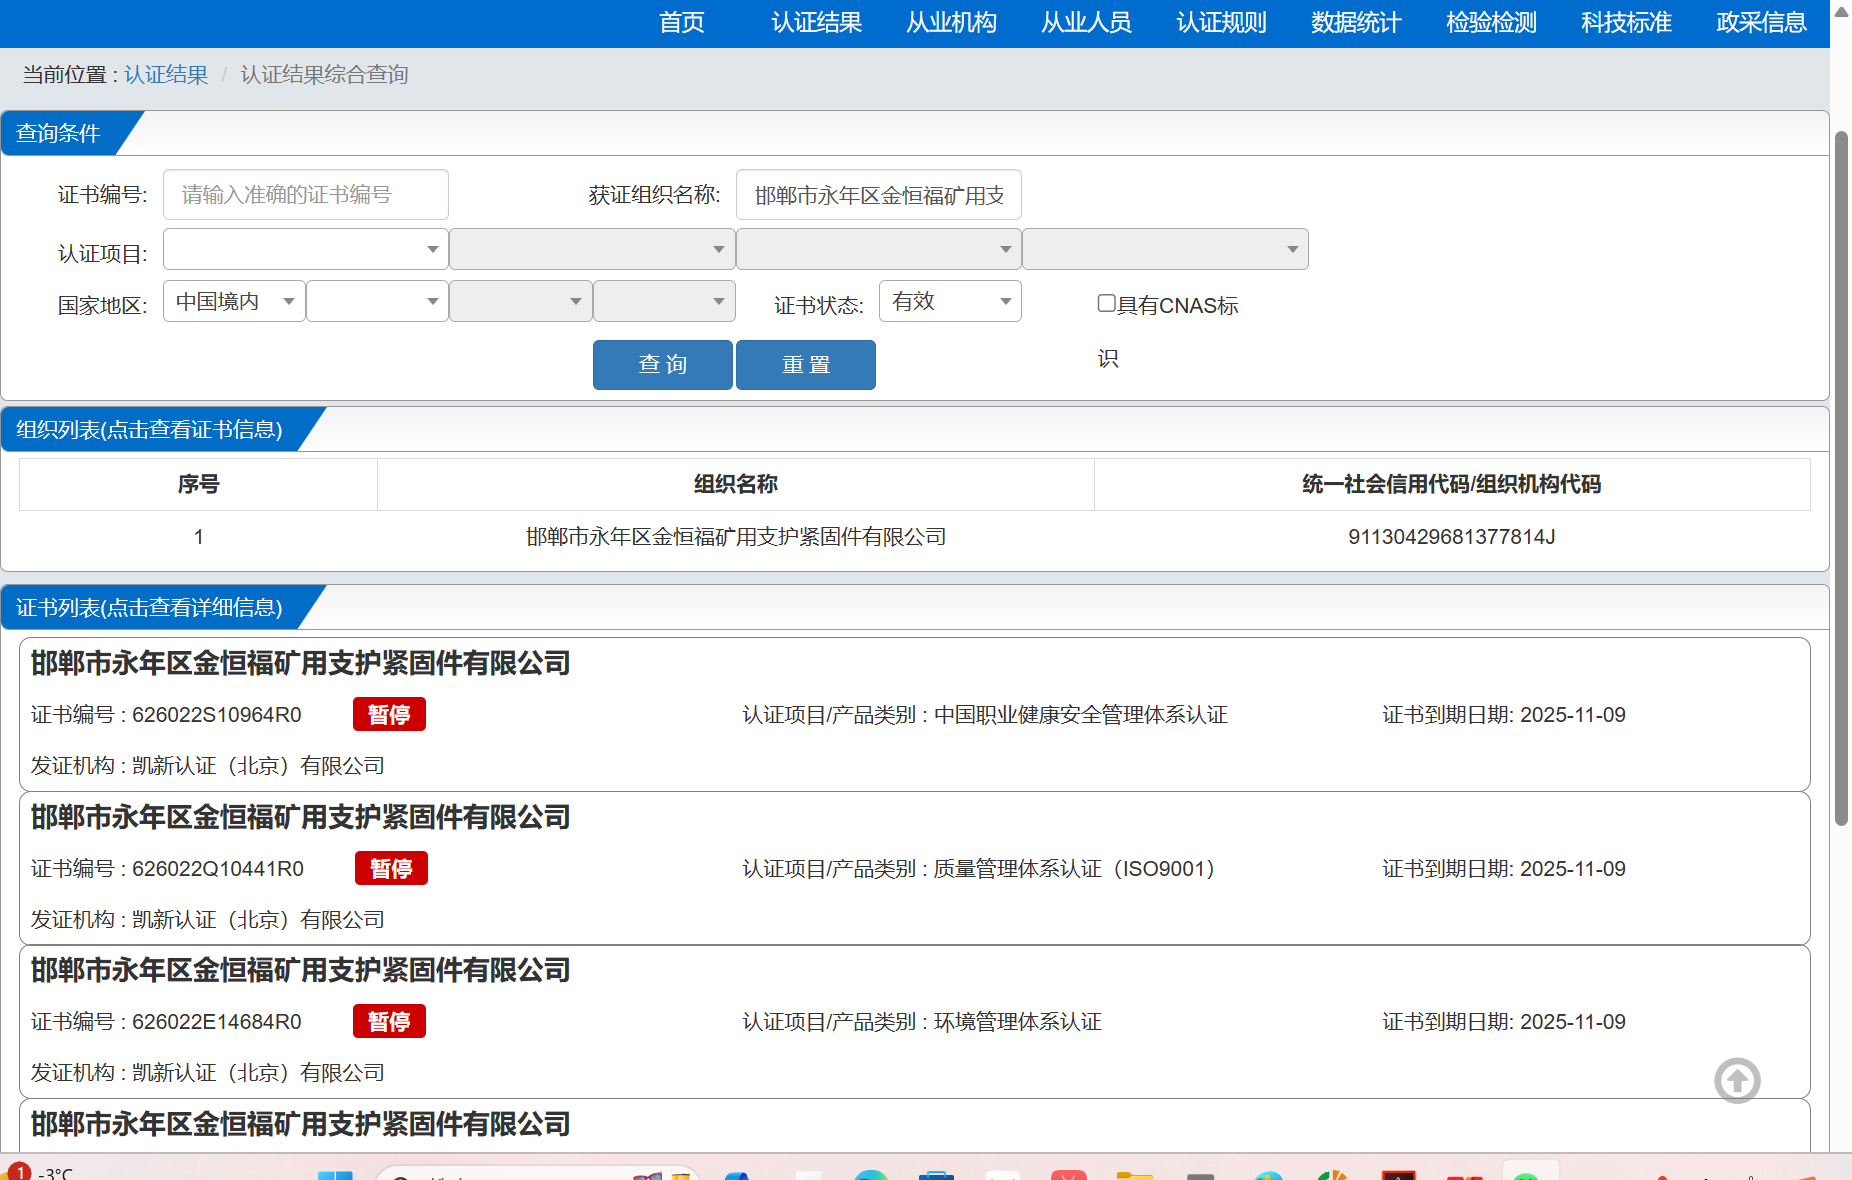This screenshot has width=1852, height=1180.
Task: Open the third 认证项目 dropdown
Action: (x=878, y=249)
